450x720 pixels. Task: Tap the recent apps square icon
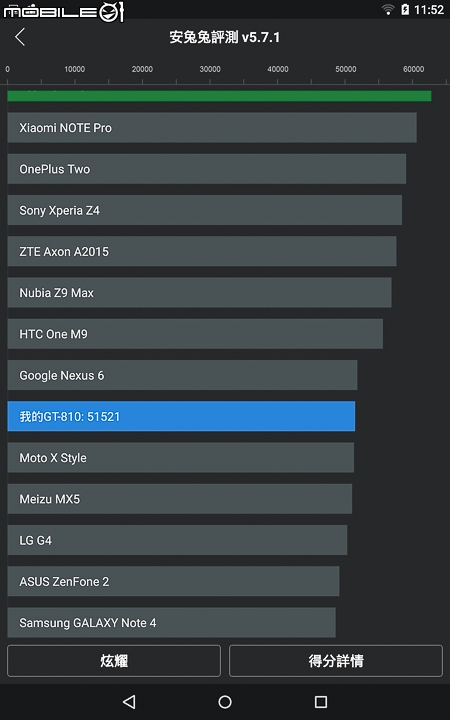(321, 701)
